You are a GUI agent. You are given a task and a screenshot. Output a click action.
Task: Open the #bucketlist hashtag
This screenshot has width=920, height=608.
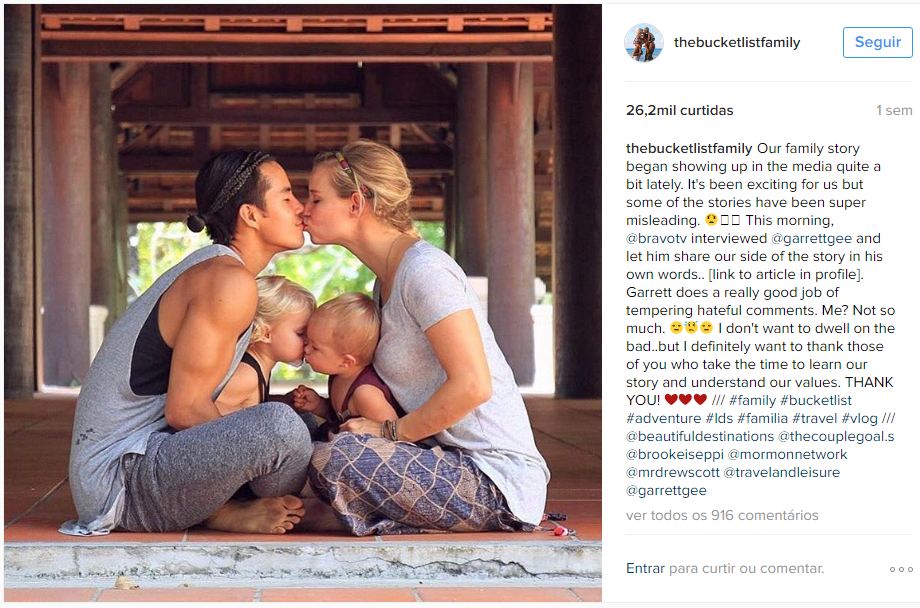click(x=816, y=400)
